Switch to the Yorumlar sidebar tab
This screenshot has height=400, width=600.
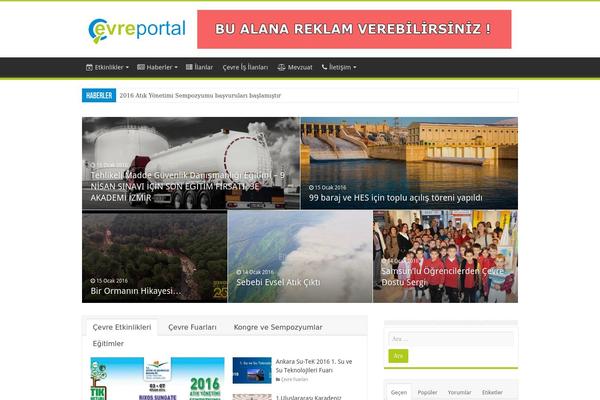click(x=459, y=392)
